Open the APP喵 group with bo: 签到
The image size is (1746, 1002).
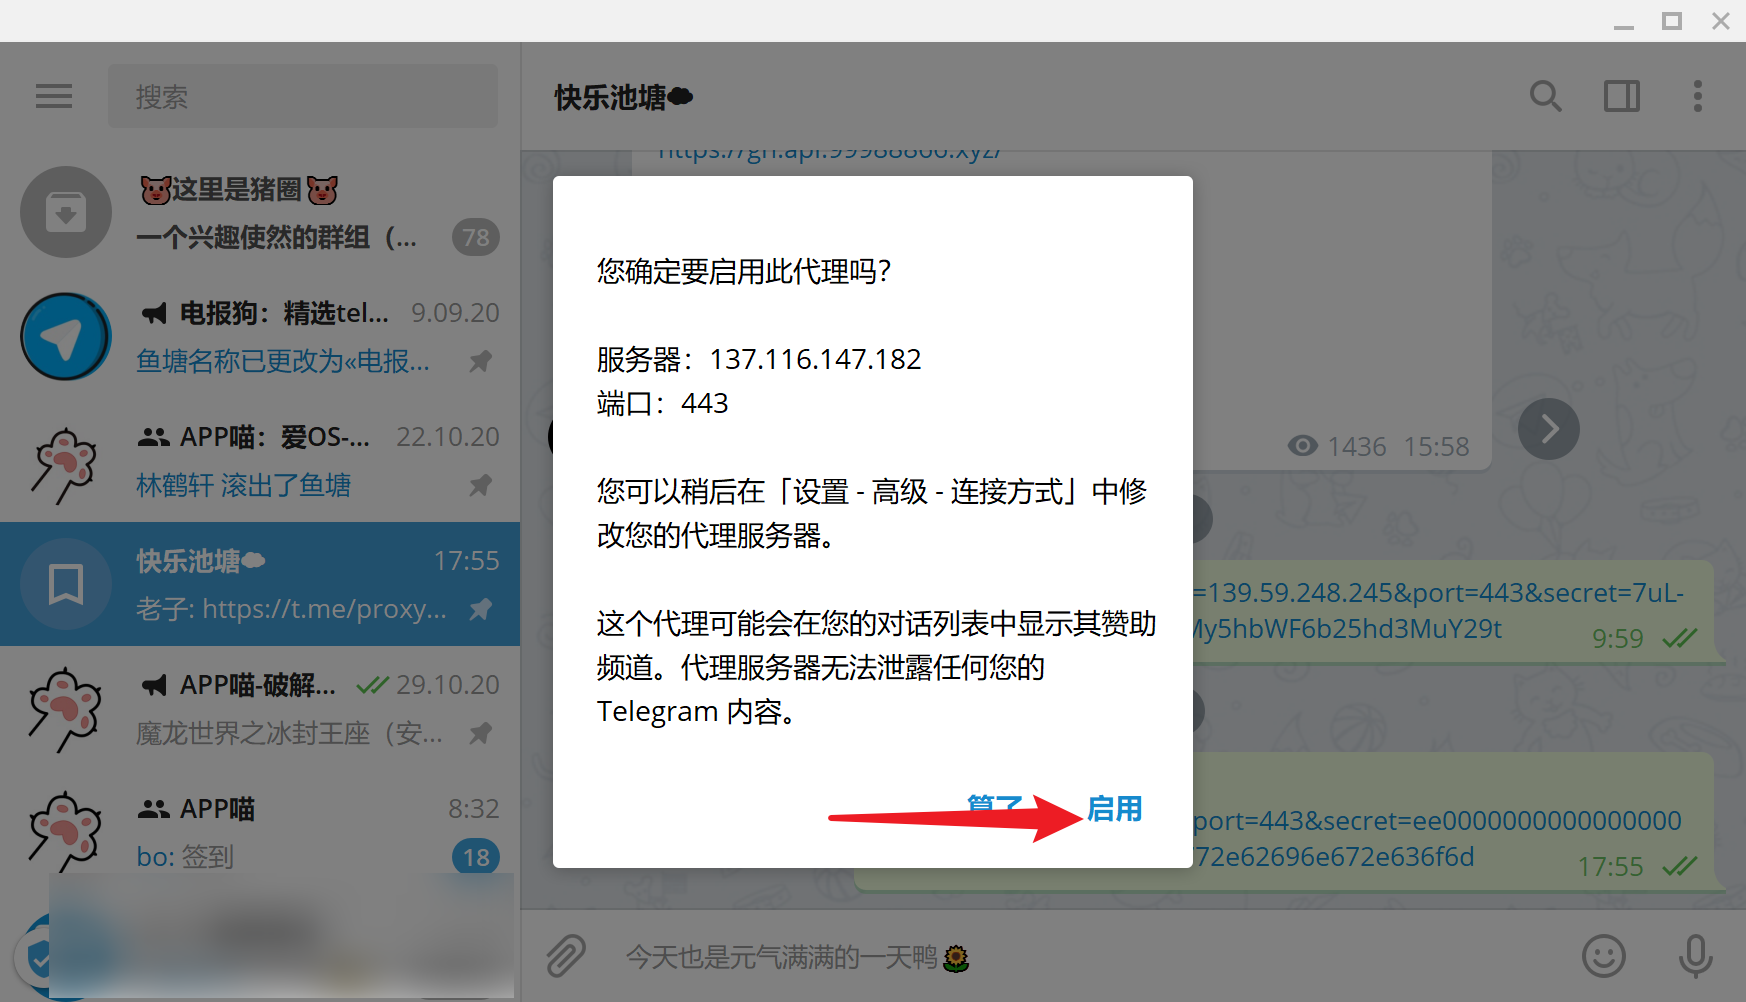click(x=260, y=832)
